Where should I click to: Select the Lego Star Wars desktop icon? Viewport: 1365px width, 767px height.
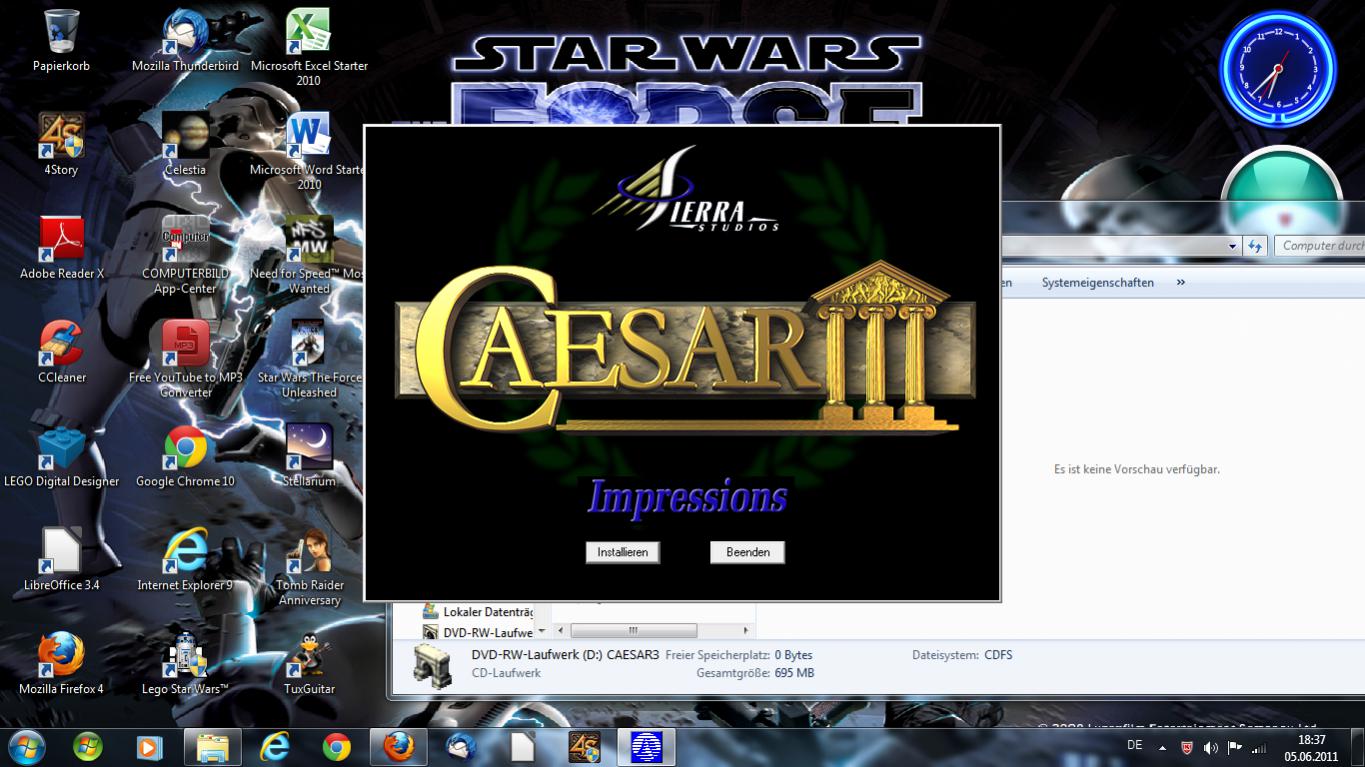click(185, 664)
